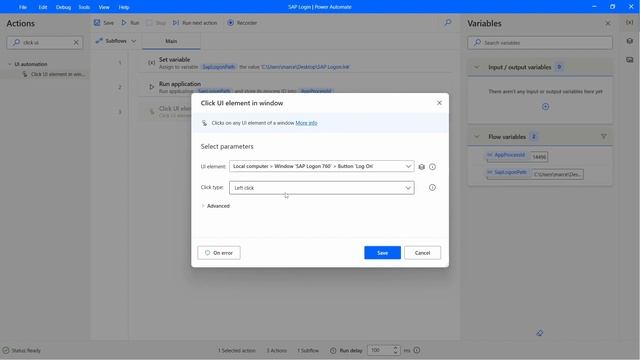Filter flow variables
640x360 pixels.
pyautogui.click(x=604, y=137)
